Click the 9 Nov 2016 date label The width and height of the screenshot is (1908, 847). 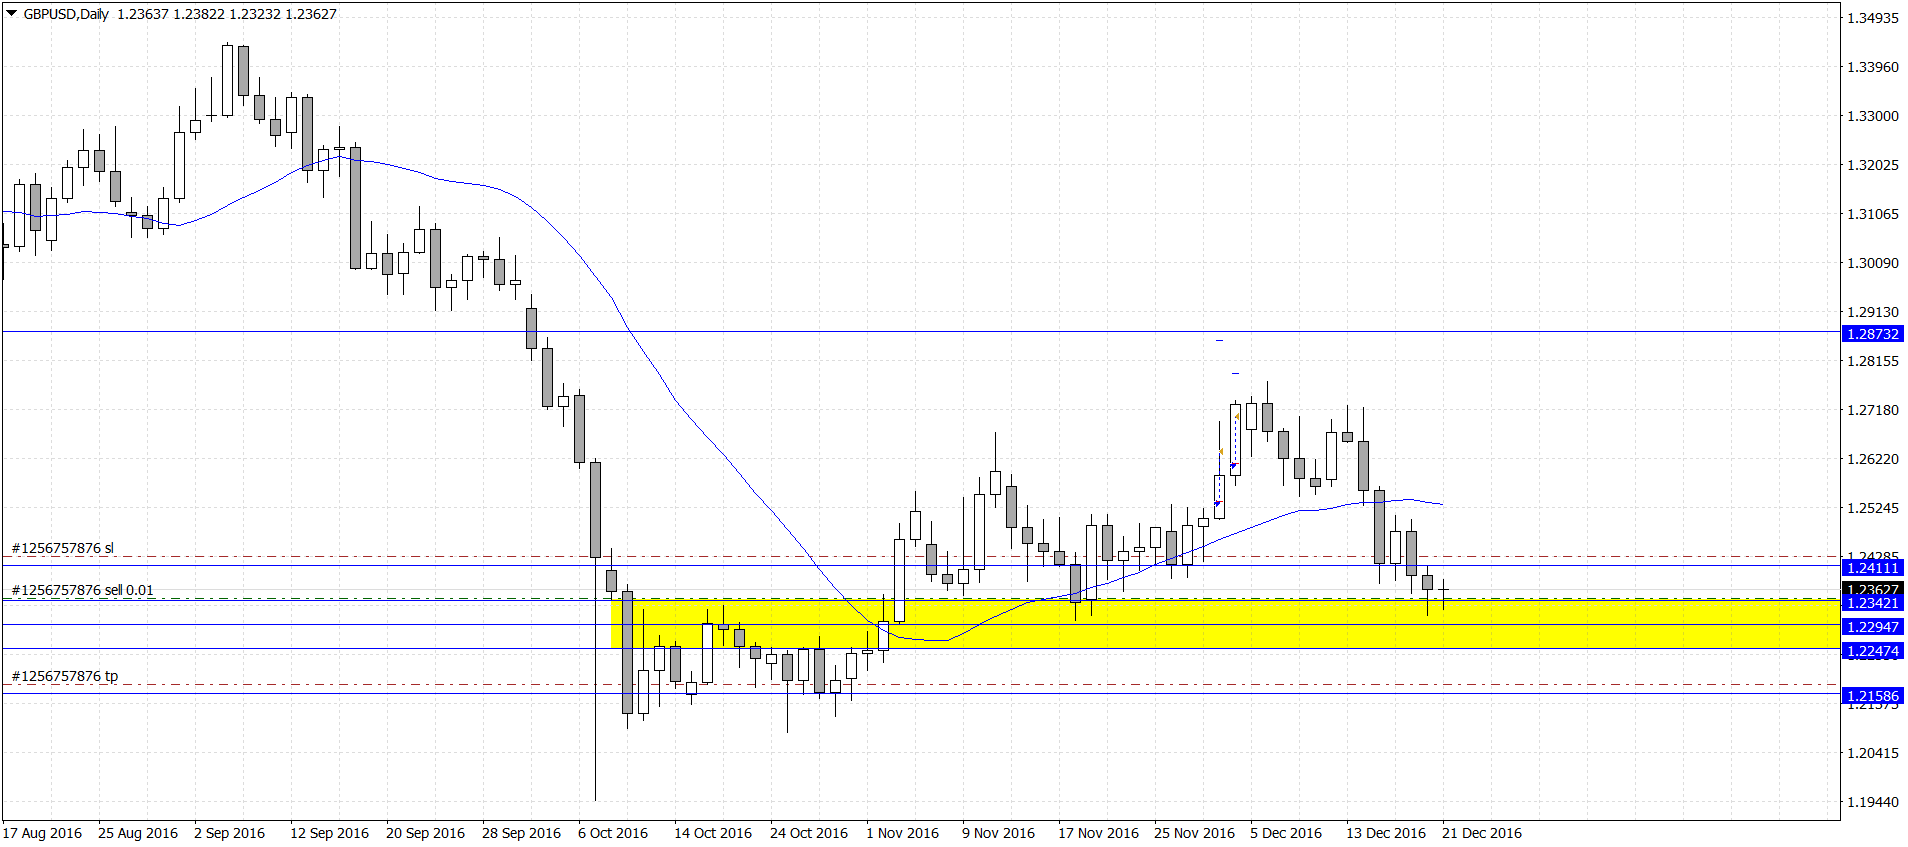tap(999, 833)
